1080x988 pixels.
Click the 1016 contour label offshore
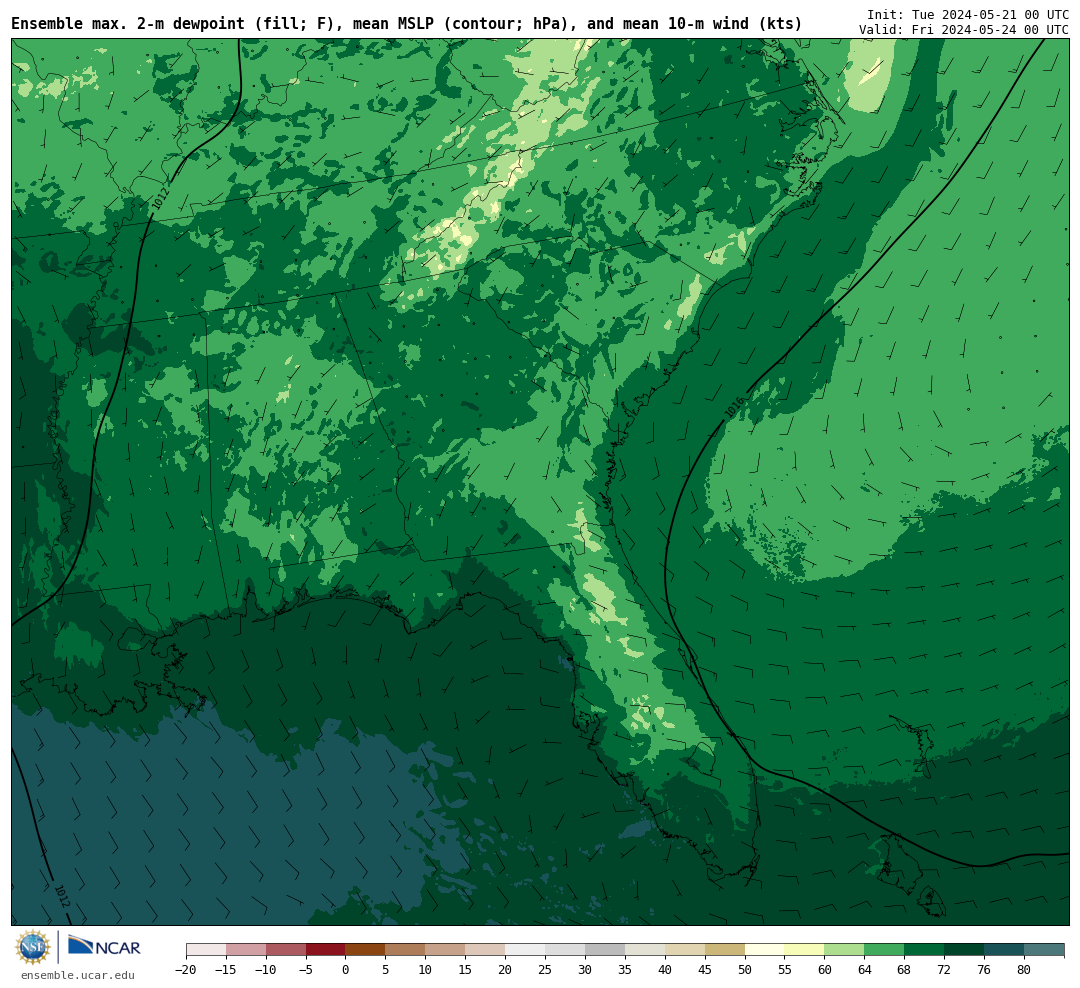[x=734, y=406]
